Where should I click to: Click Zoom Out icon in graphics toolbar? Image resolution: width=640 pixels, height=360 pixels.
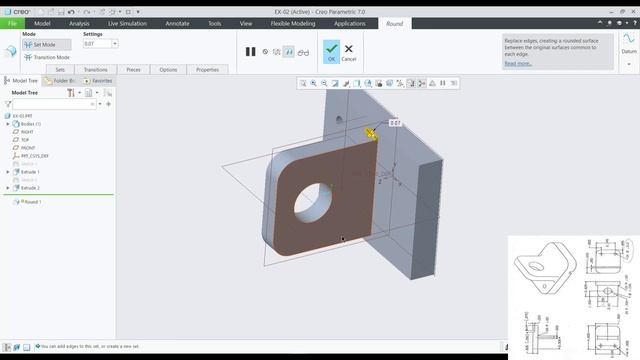click(324, 83)
